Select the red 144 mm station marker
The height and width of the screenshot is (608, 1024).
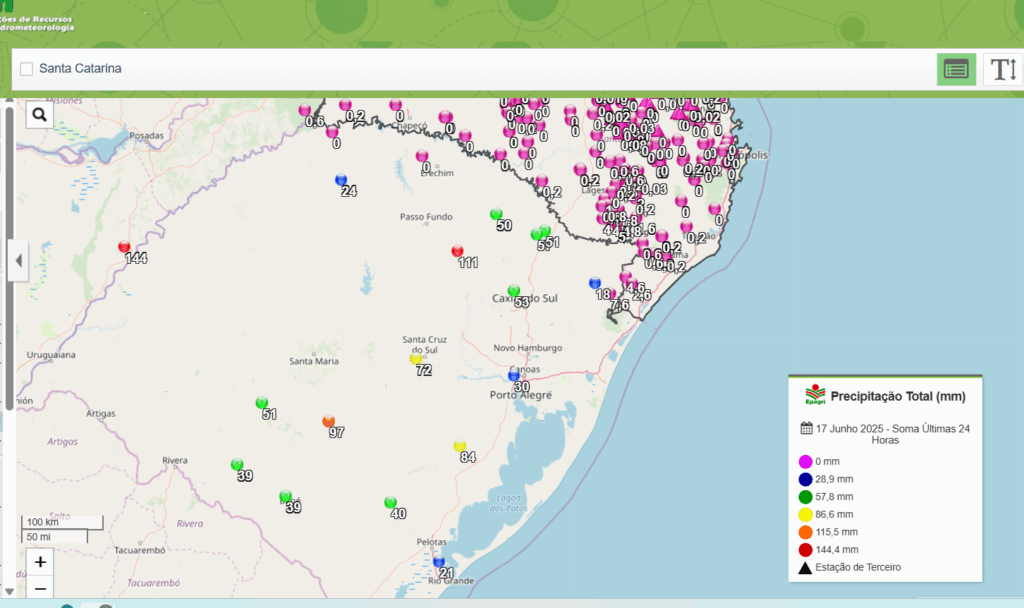[x=124, y=246]
